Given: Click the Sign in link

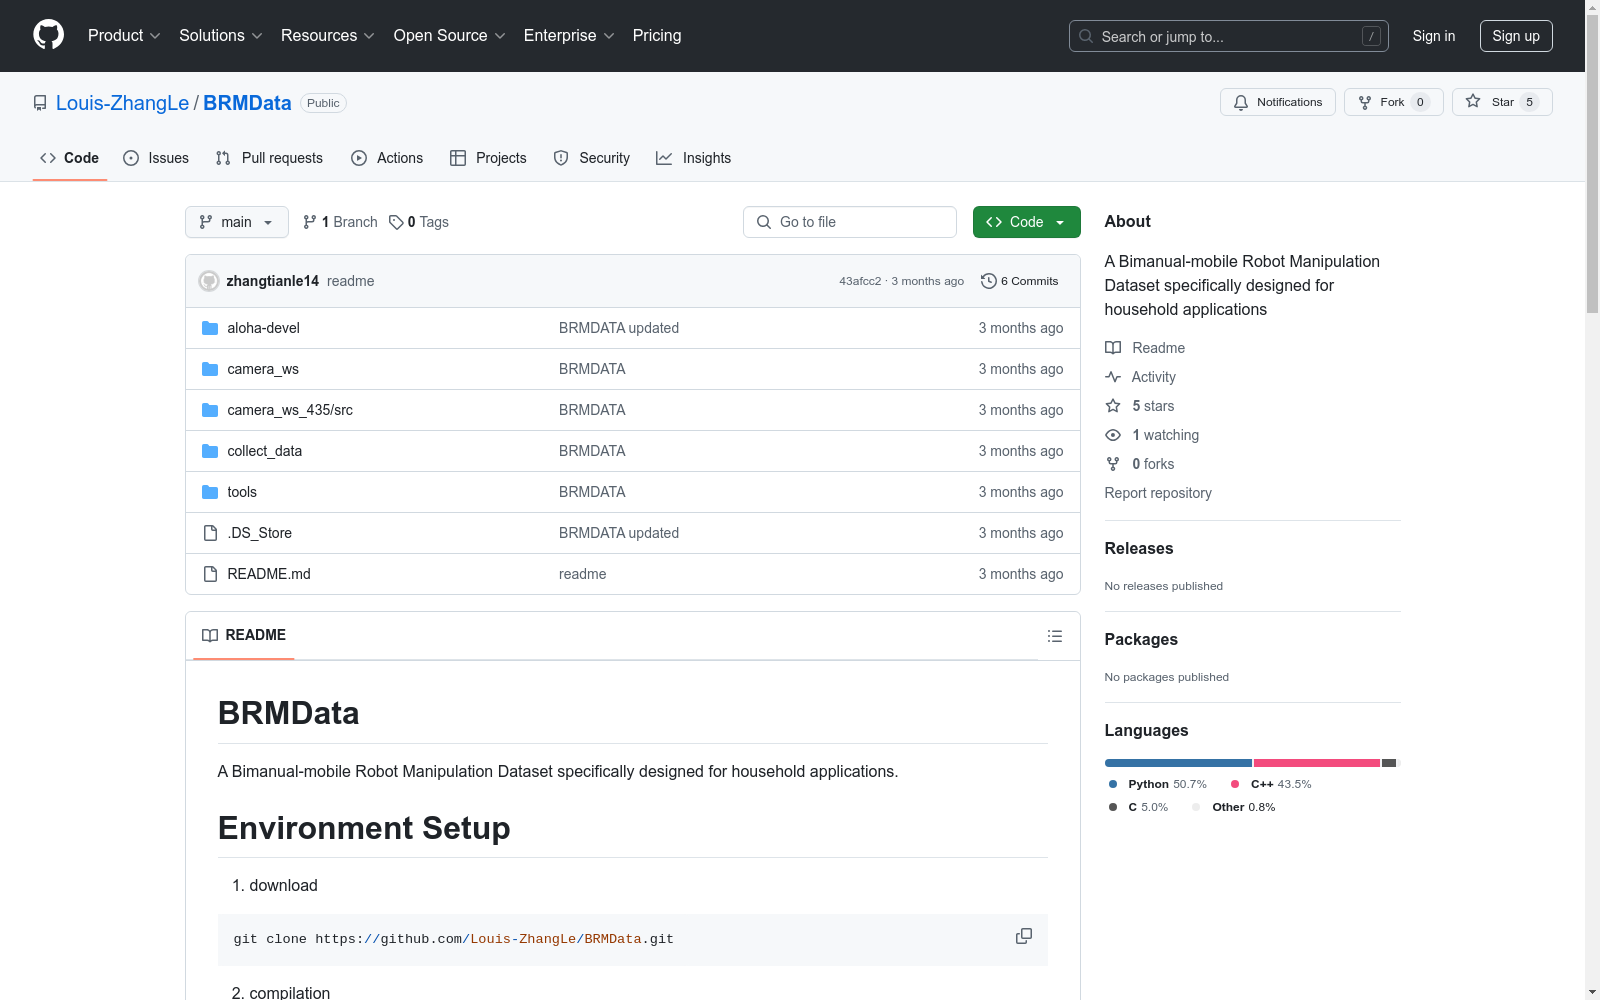Looking at the screenshot, I should pos(1434,36).
